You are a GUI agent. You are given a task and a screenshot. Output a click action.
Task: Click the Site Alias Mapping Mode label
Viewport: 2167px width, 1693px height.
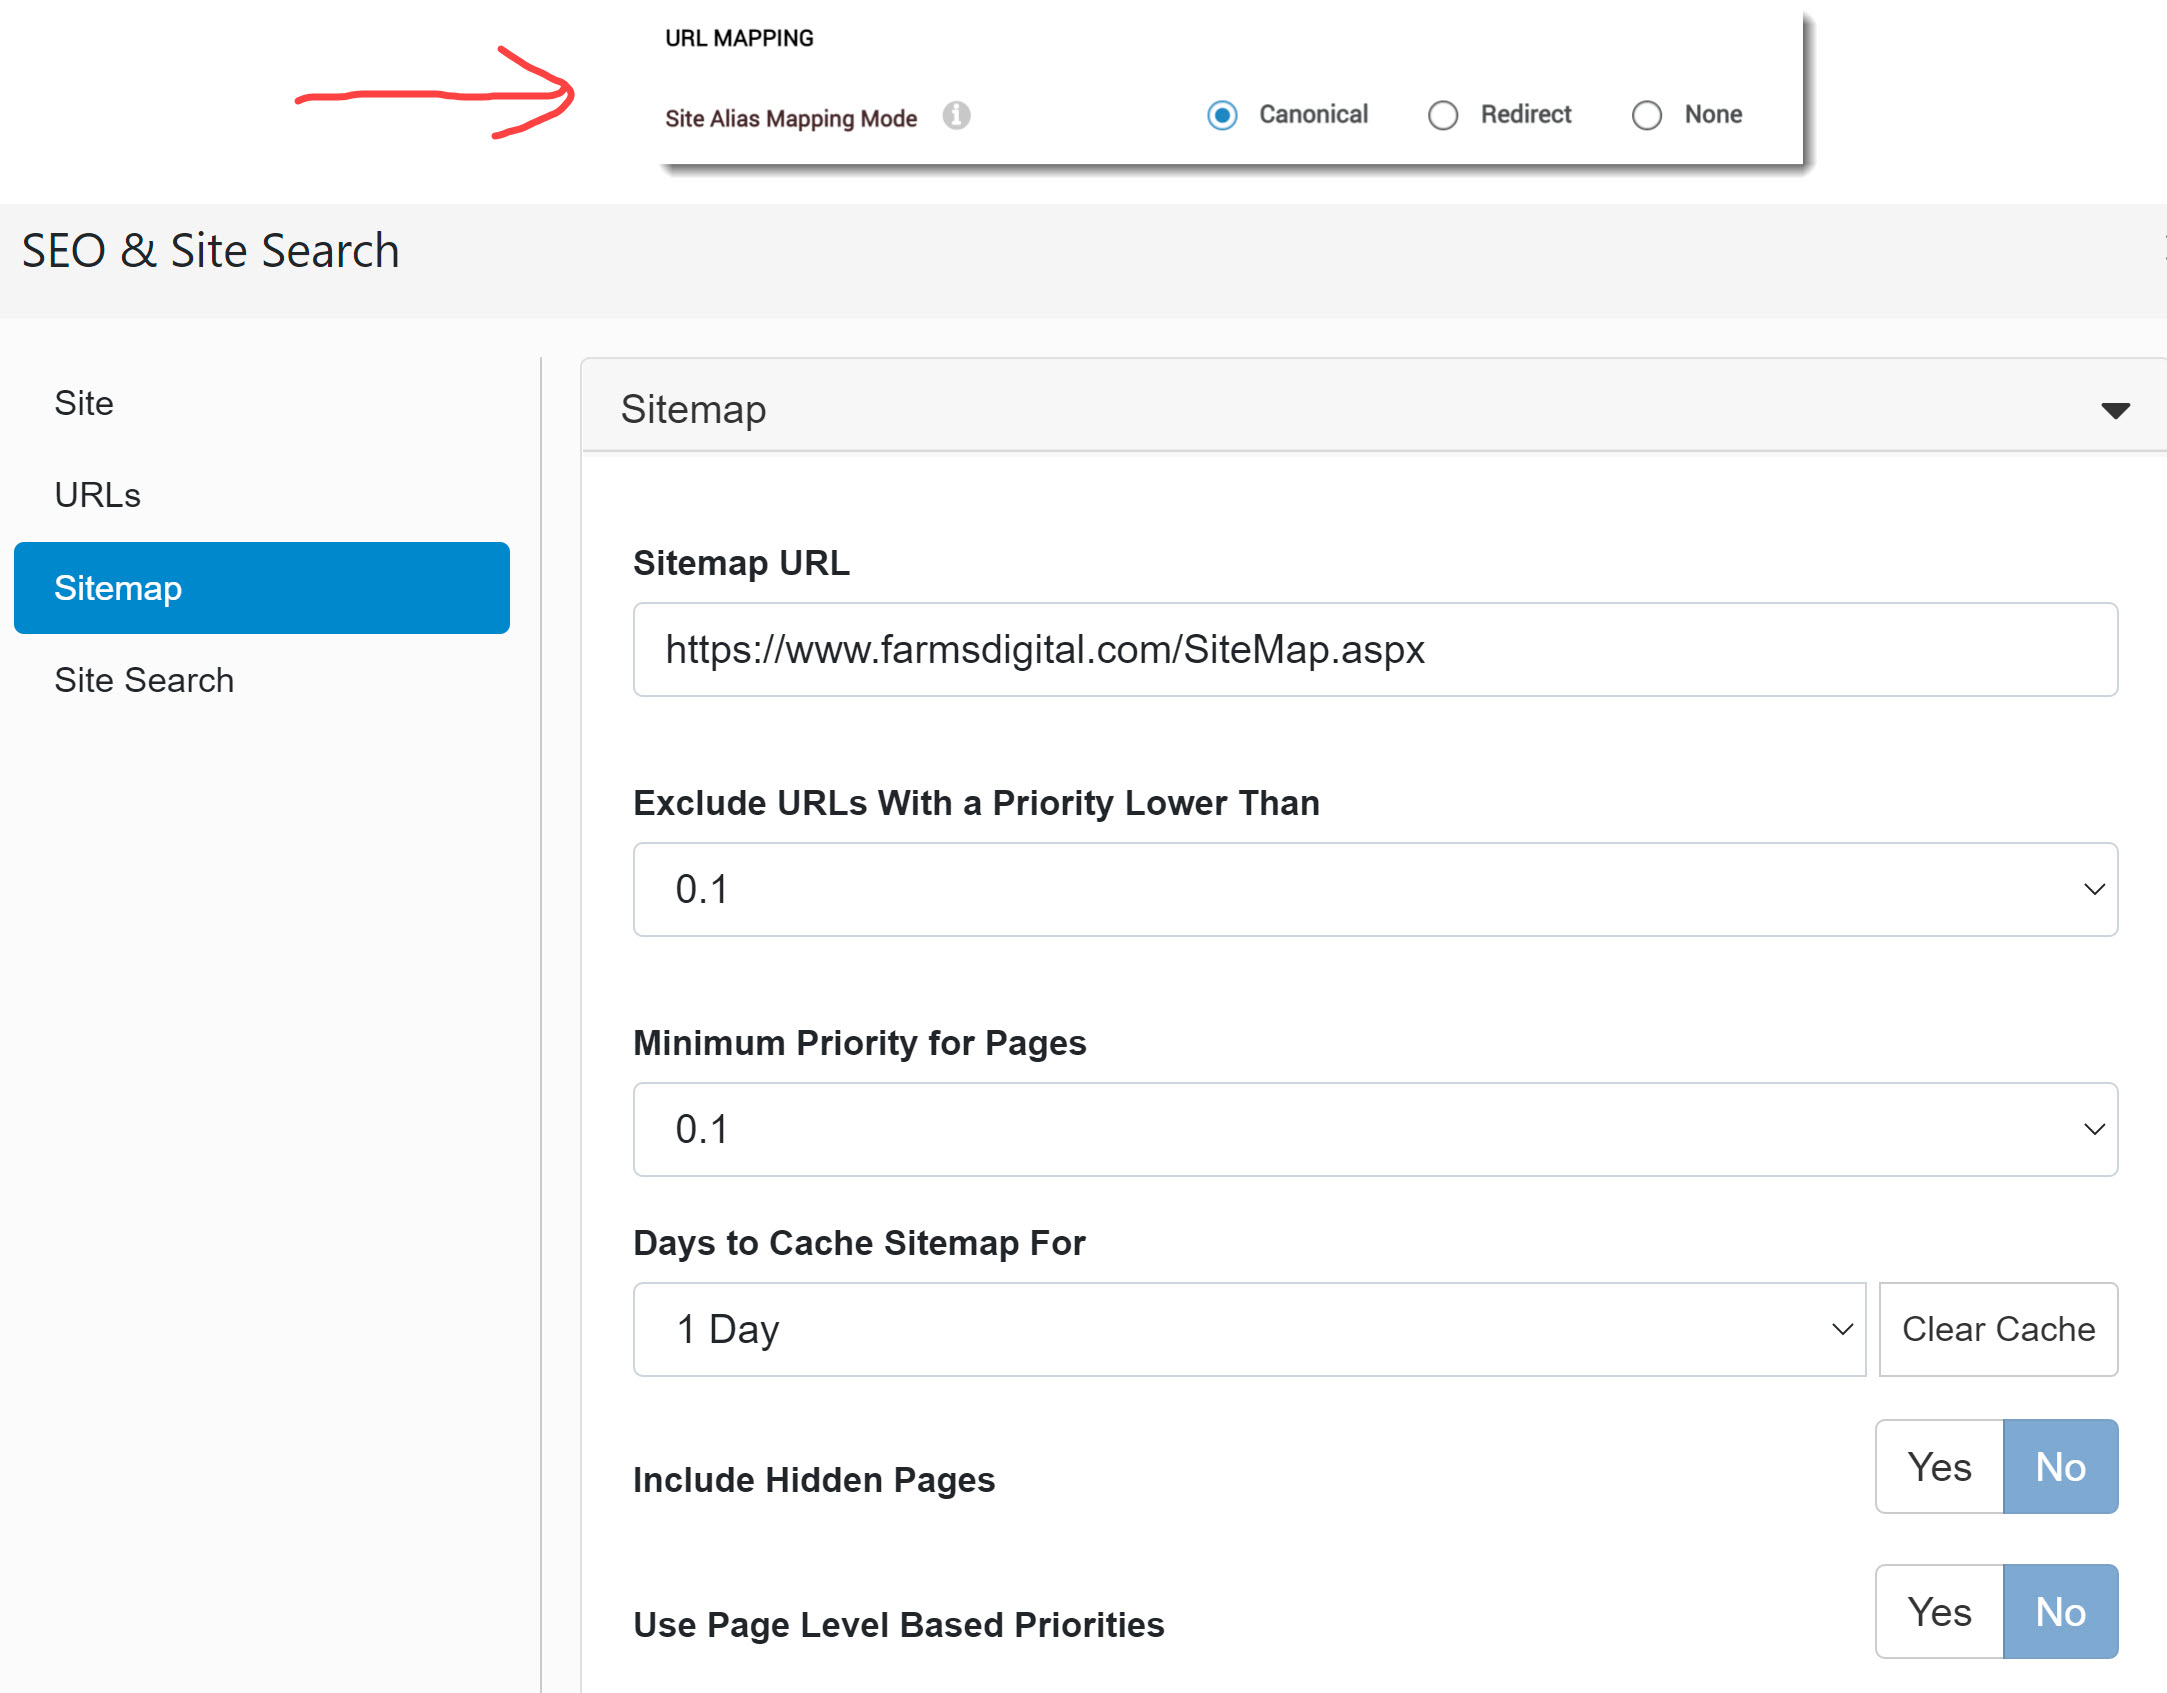[x=790, y=118]
